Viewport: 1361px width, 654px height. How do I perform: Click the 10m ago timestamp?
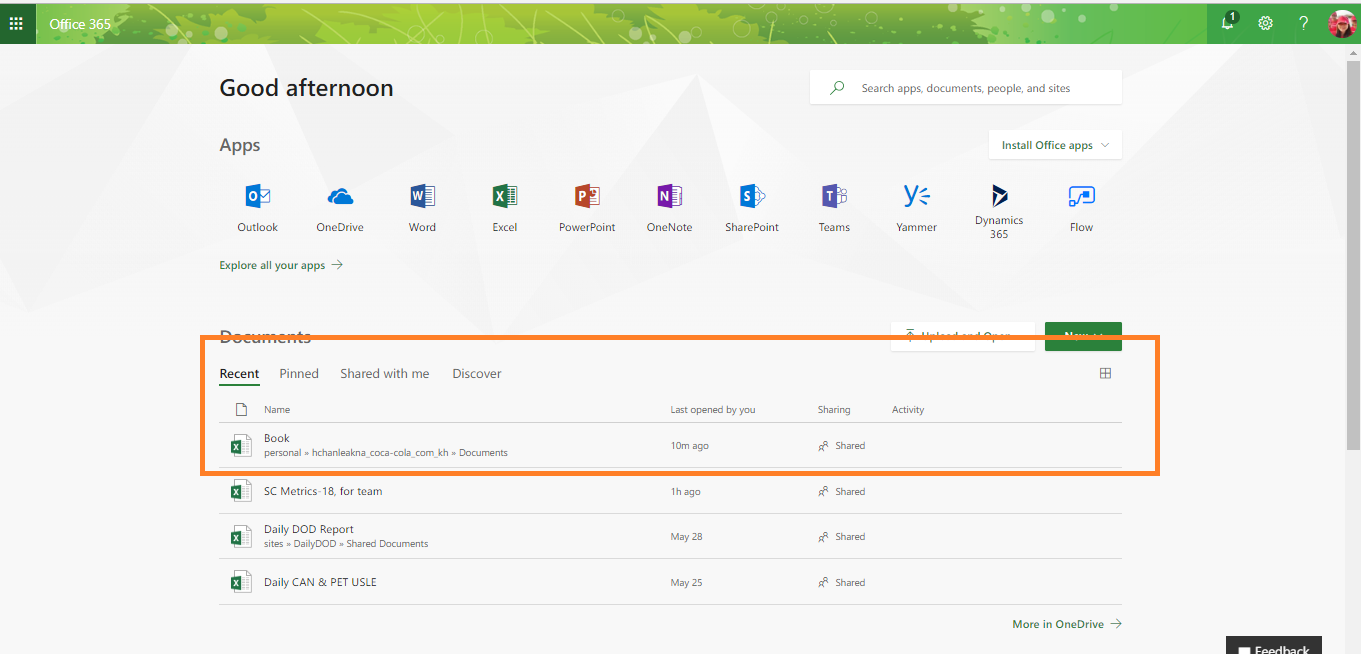690,446
